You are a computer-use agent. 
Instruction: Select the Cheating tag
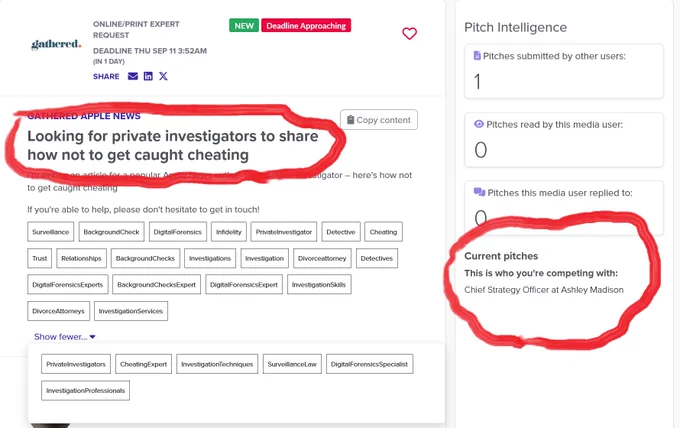click(x=383, y=232)
